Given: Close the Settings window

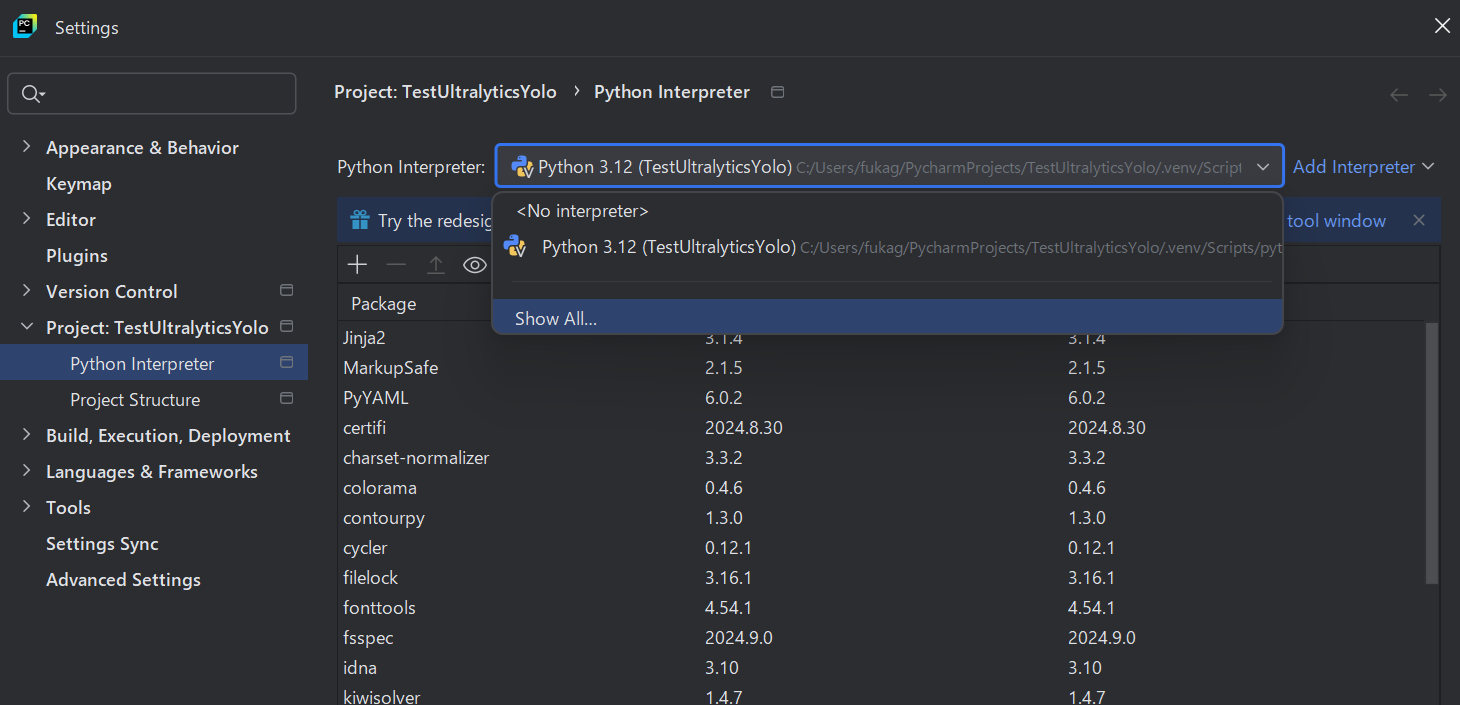Looking at the screenshot, I should click(x=1442, y=26).
